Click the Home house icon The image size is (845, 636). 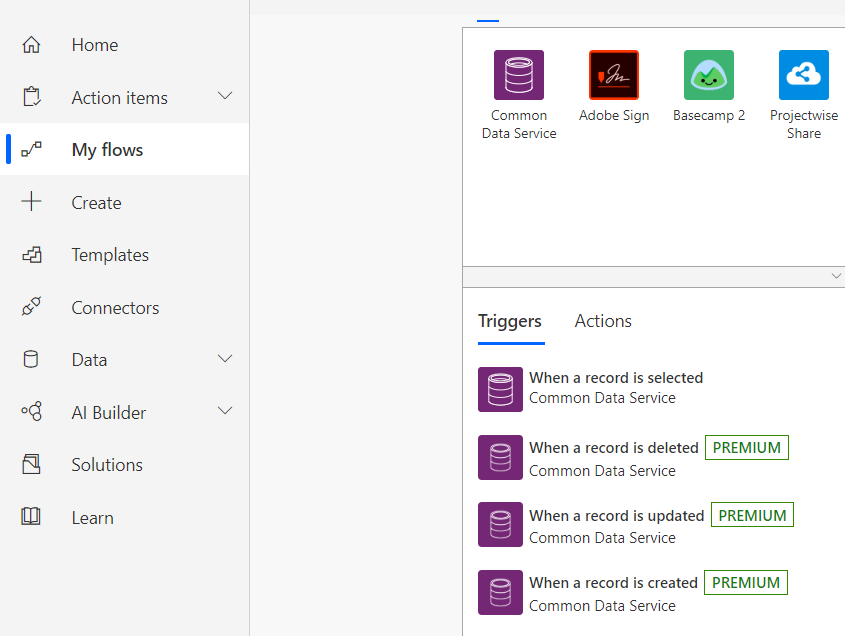coord(31,45)
